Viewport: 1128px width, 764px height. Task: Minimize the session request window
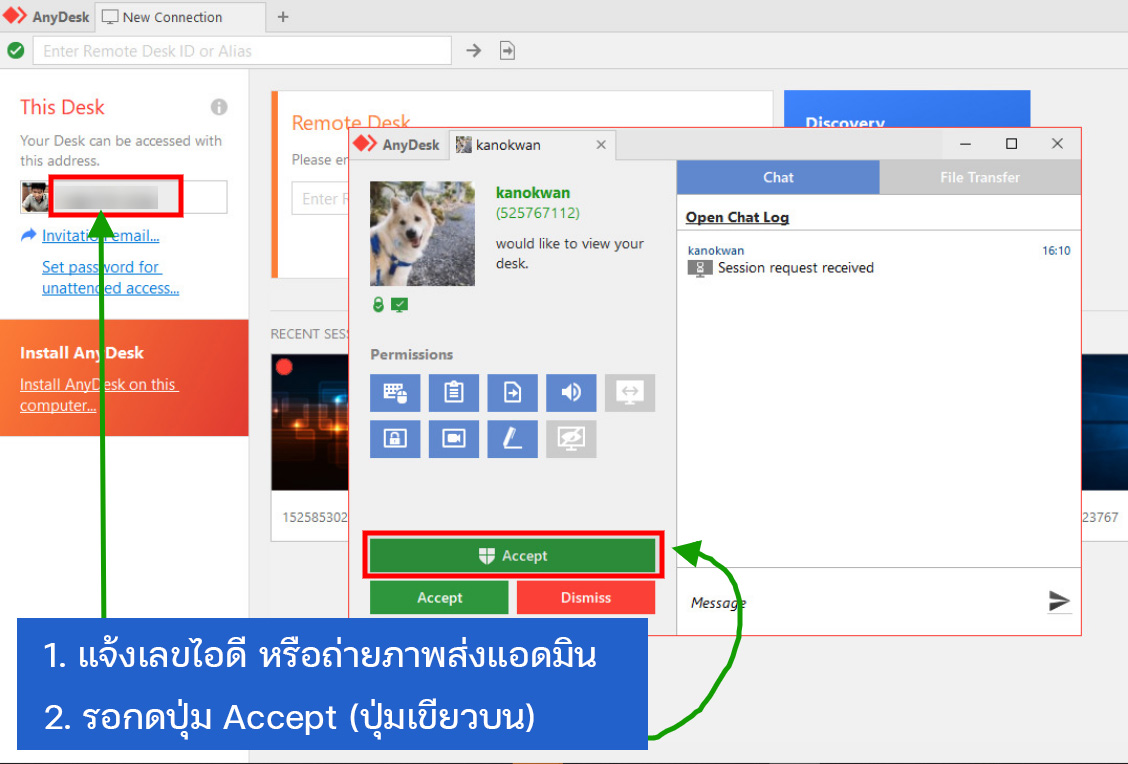click(965, 144)
